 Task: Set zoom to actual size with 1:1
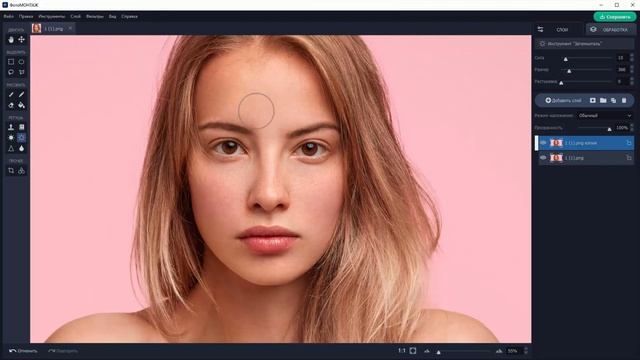pyautogui.click(x=402, y=351)
